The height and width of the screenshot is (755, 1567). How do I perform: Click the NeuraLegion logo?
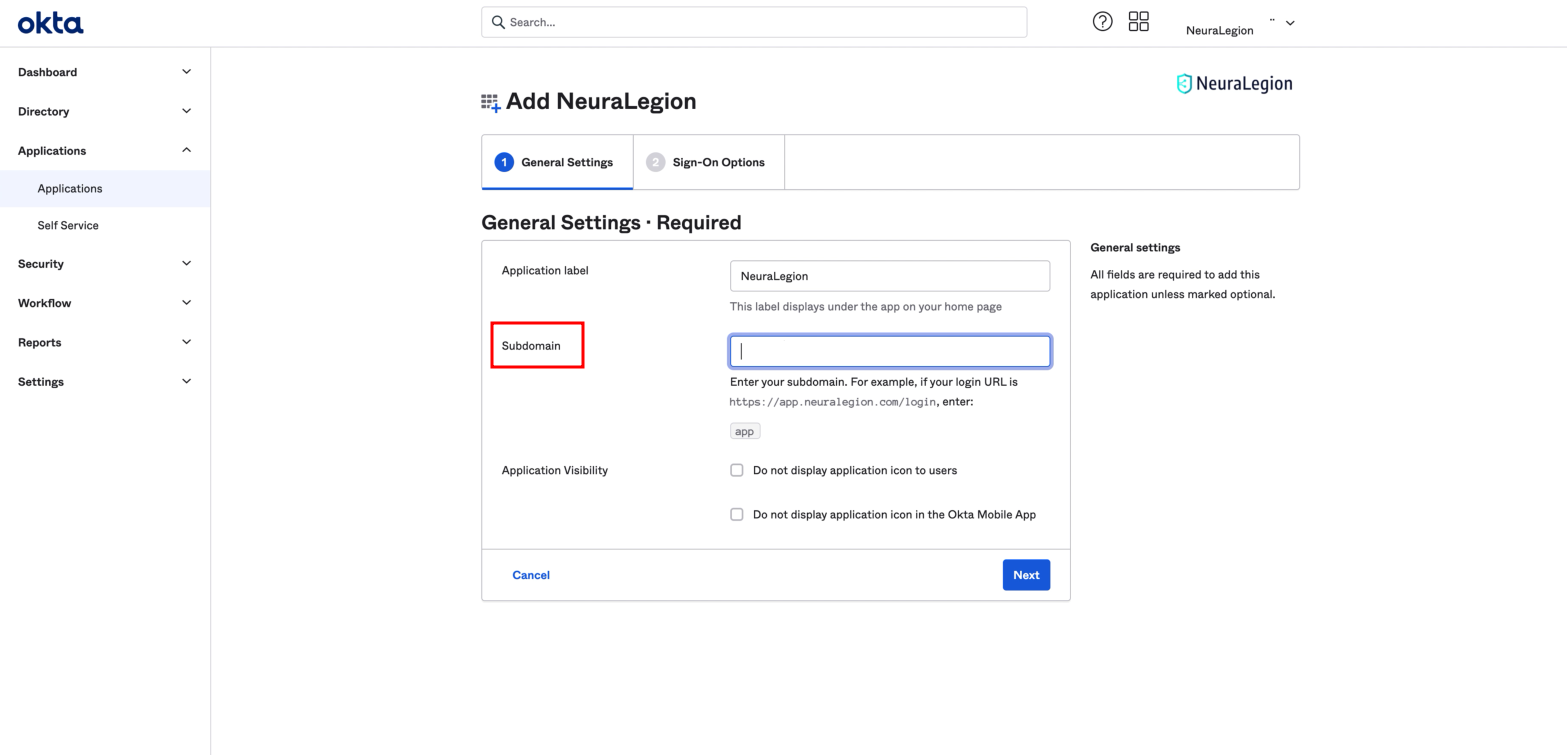pos(1234,84)
